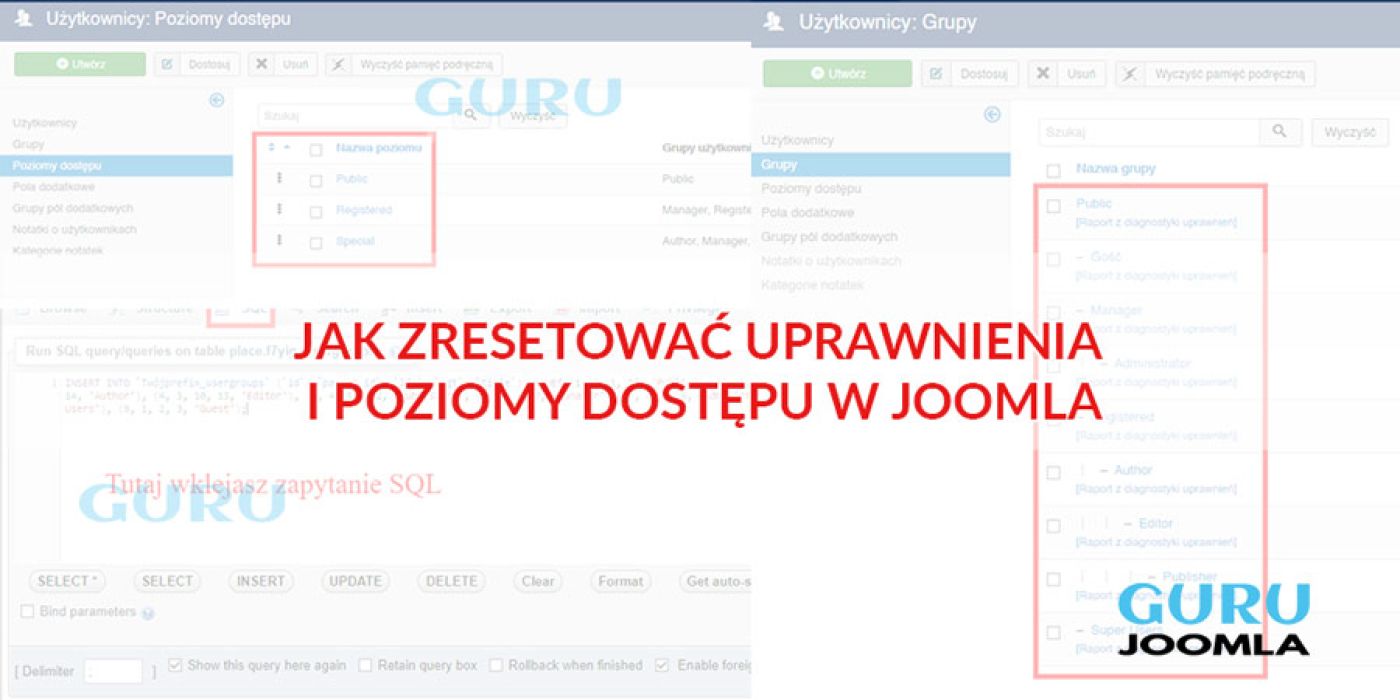This screenshot has width=1400, height=700.
Task: Click the Delimiter input field
Action: pyautogui.click(x=113, y=671)
